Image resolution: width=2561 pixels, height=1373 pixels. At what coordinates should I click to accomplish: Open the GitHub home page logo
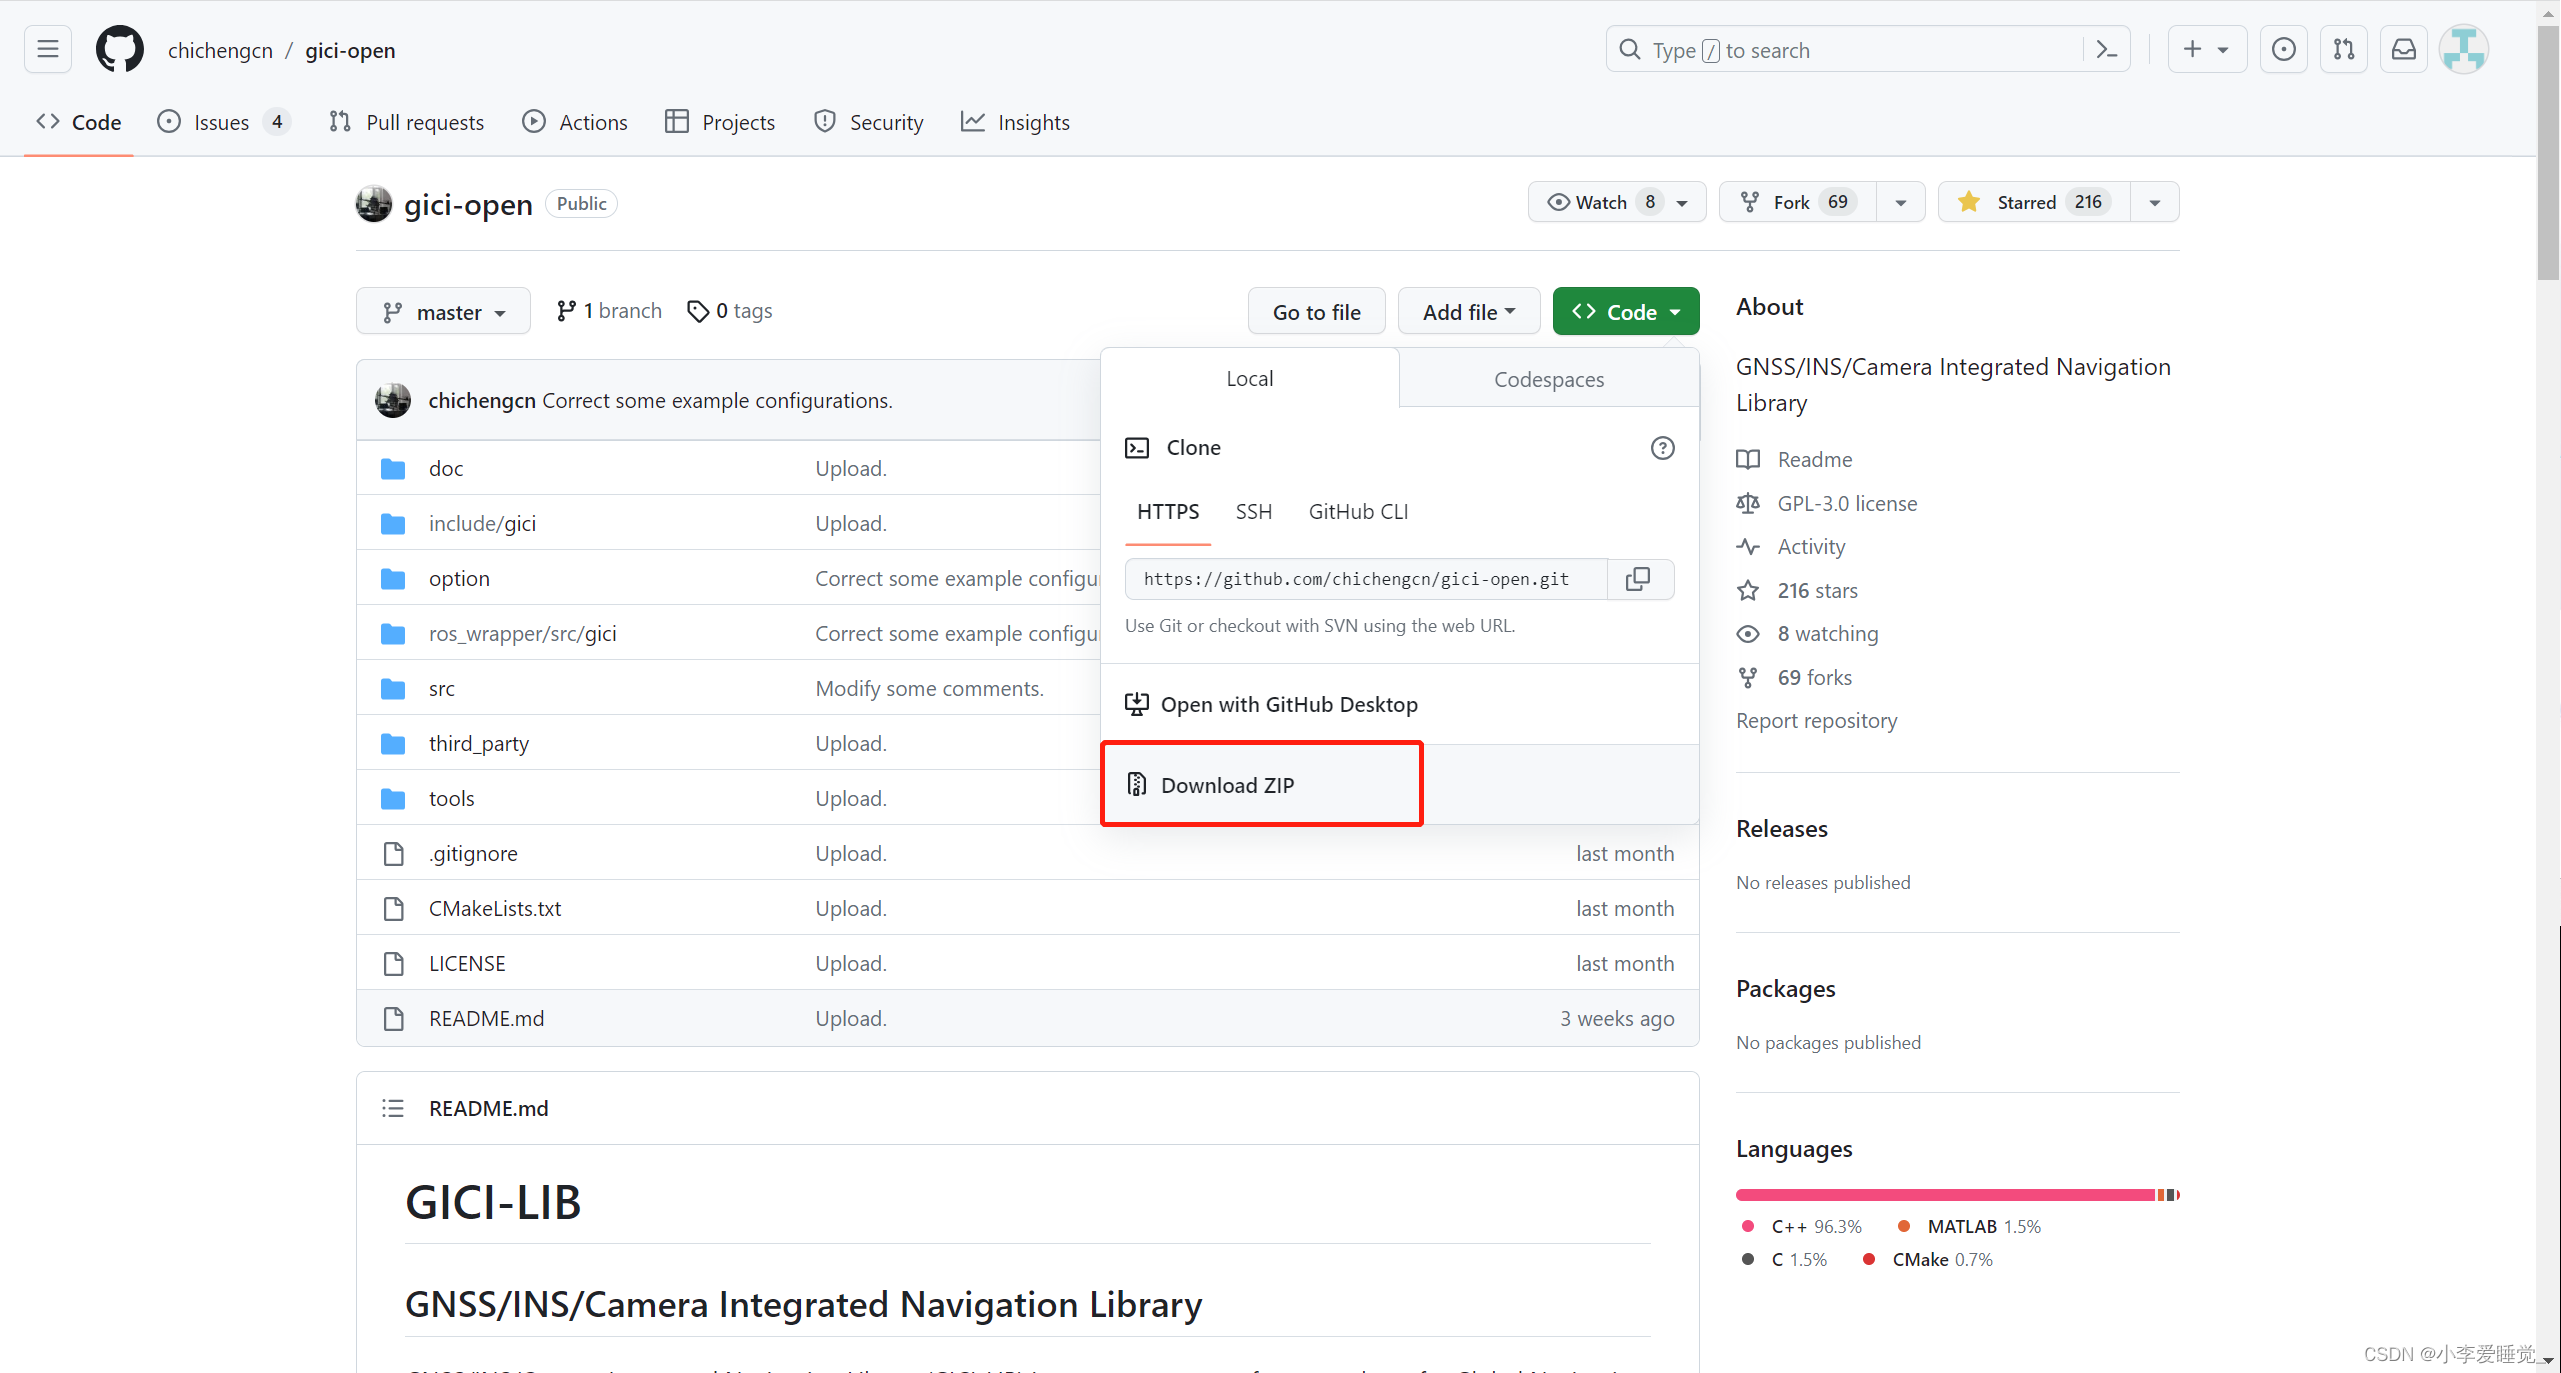click(x=119, y=49)
